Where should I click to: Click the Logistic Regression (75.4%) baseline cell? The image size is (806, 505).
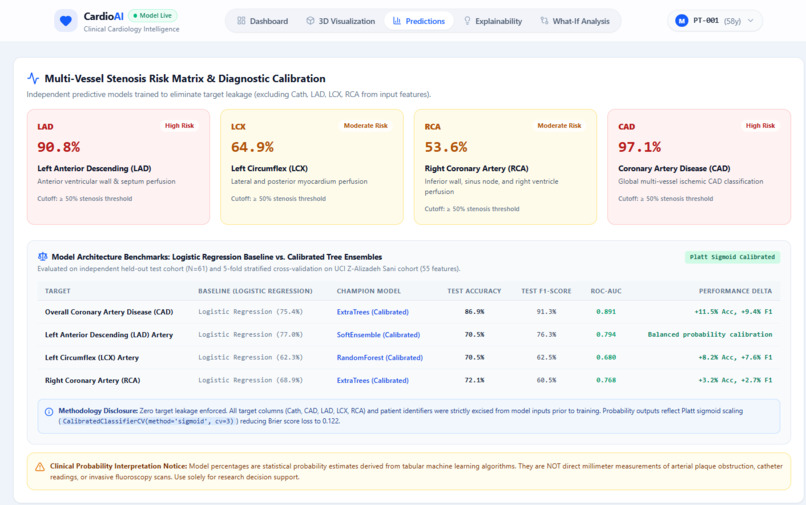[x=250, y=312]
